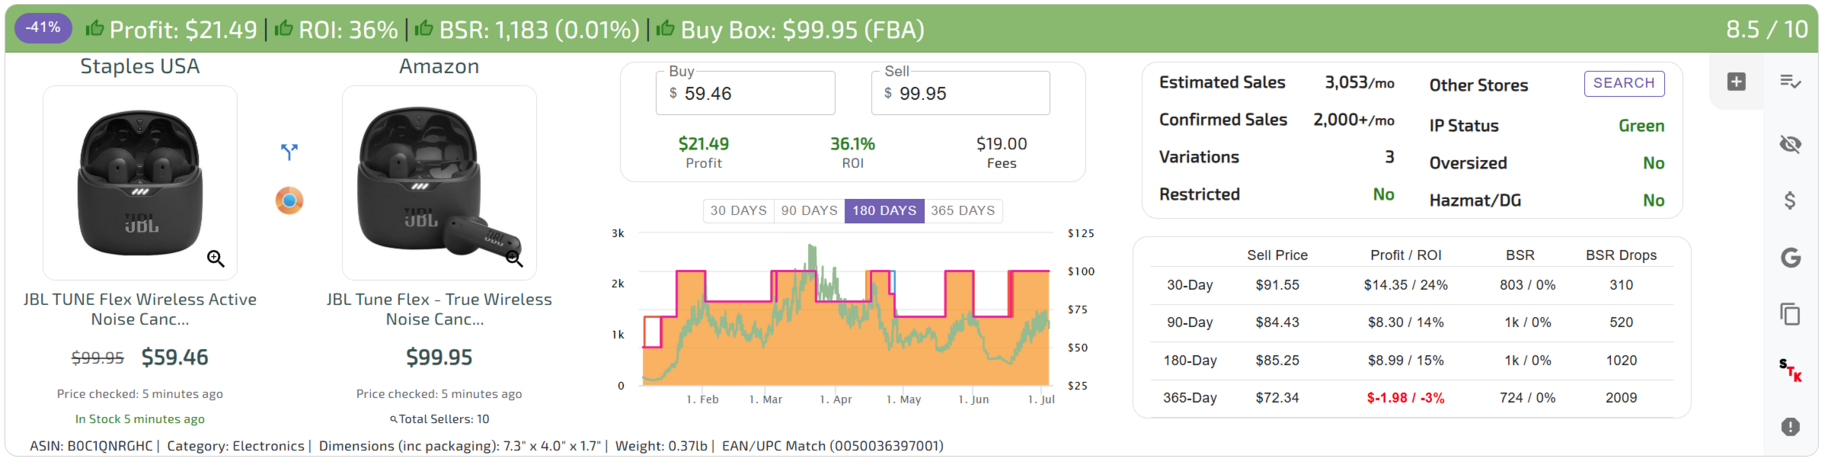Image resolution: width=1828 pixels, height=465 pixels.
Task: Hide this product with the crossed-eye icon
Action: point(1790,144)
